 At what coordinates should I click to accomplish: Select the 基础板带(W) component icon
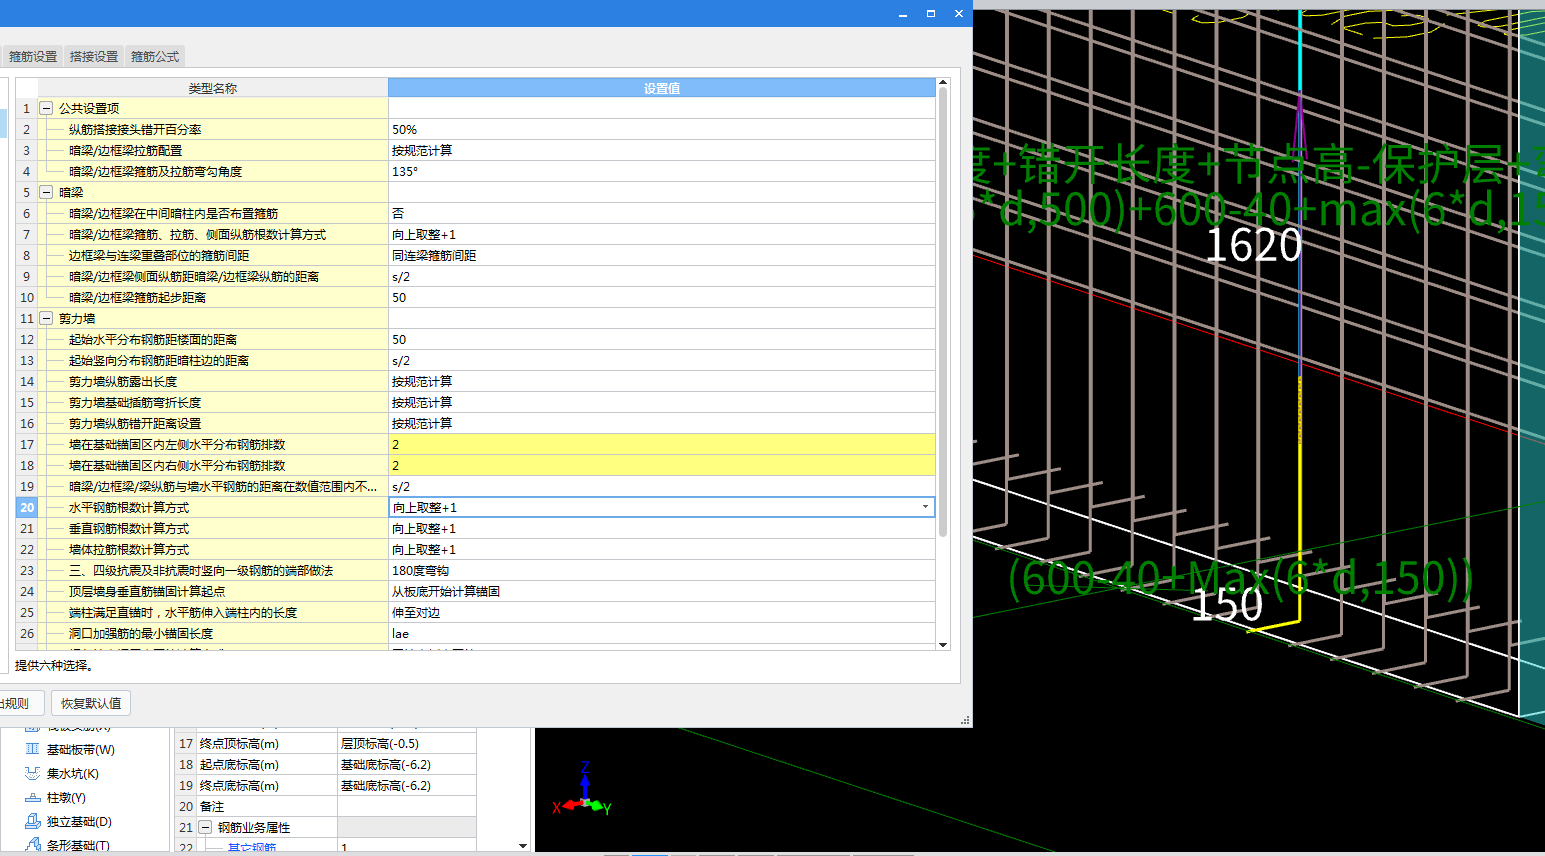click(x=32, y=749)
